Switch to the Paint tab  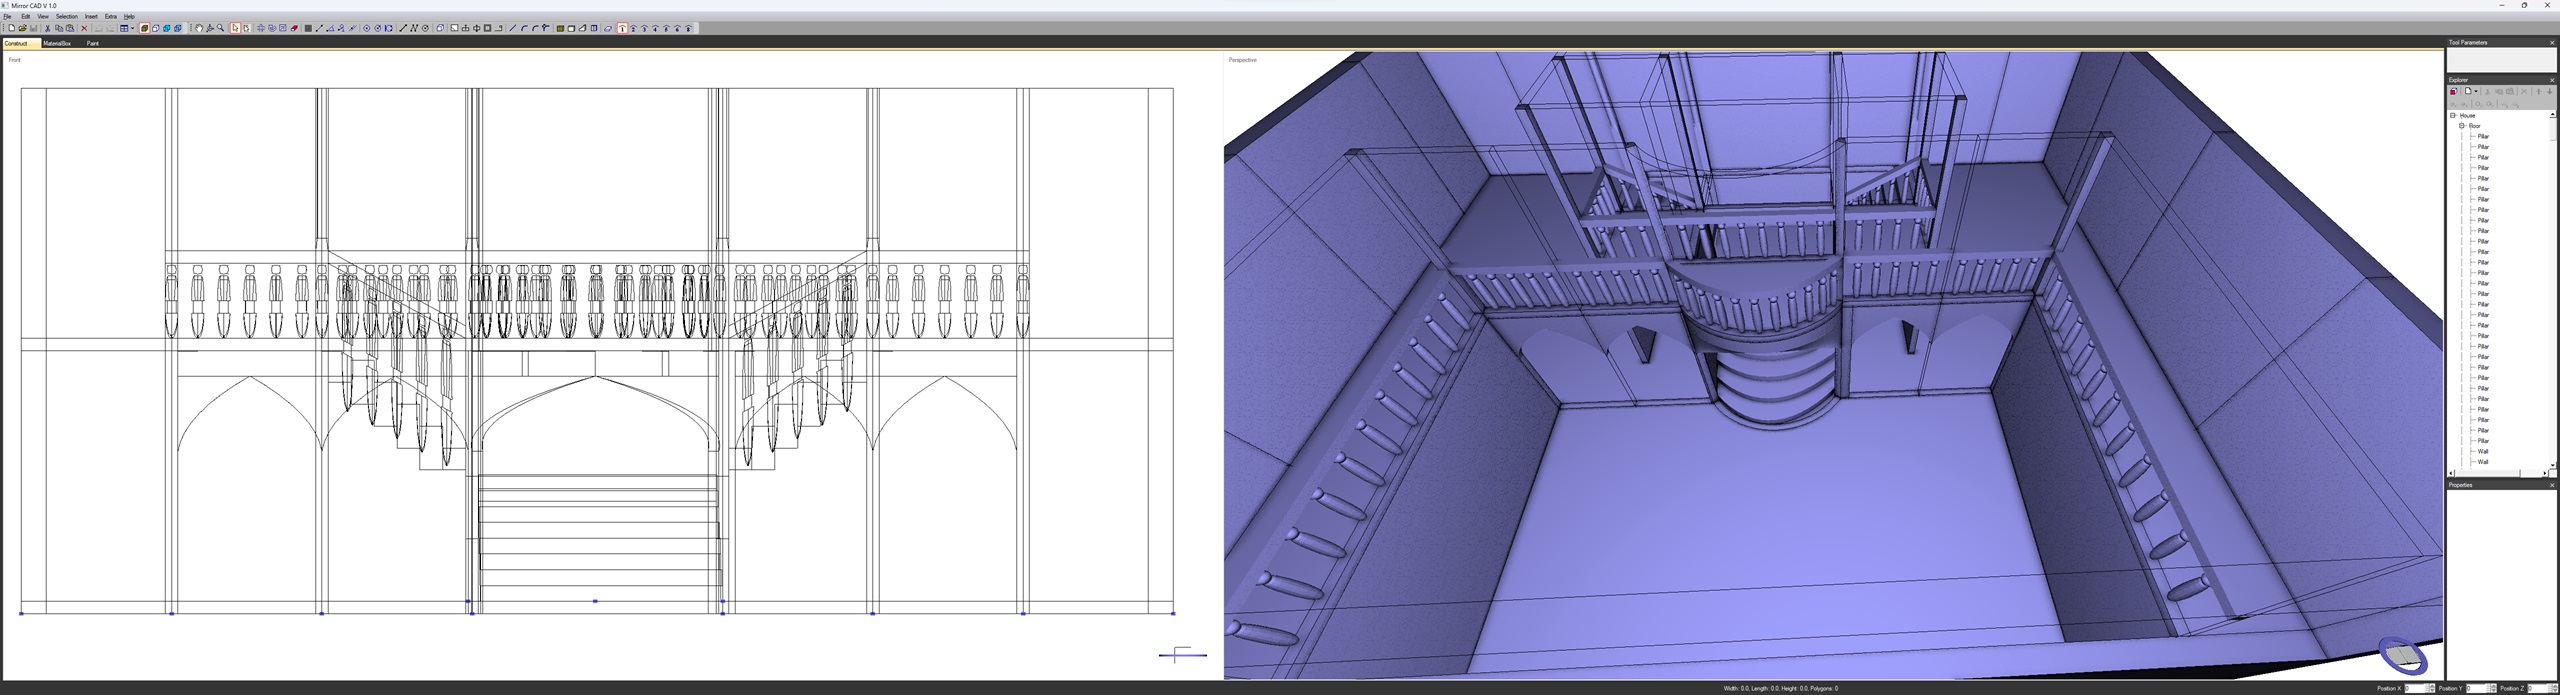click(x=92, y=44)
